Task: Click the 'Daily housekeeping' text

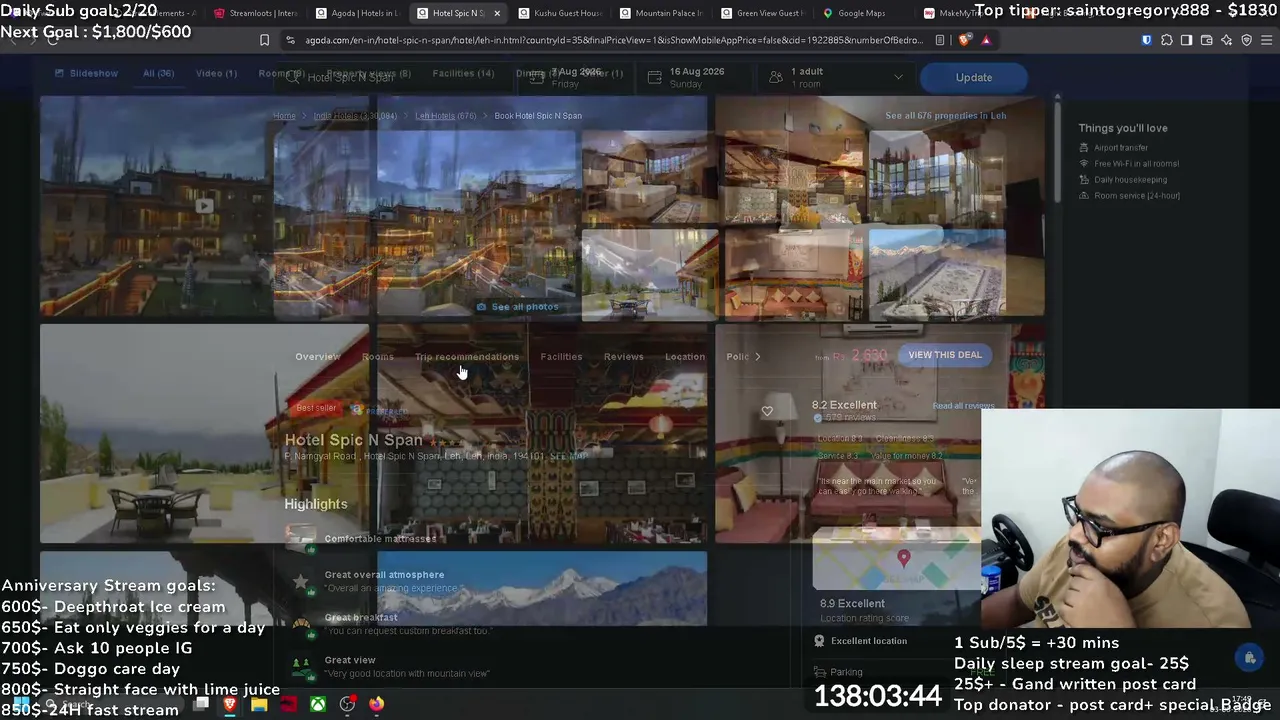Action: (1131, 180)
